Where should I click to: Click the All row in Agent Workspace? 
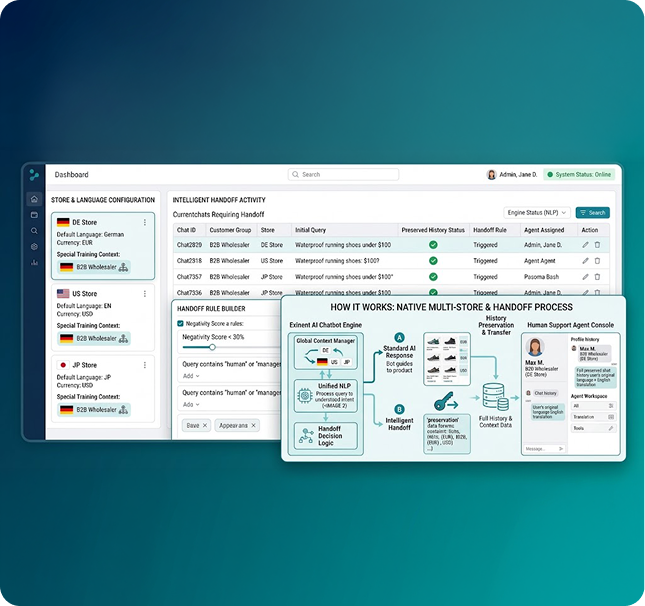point(593,406)
